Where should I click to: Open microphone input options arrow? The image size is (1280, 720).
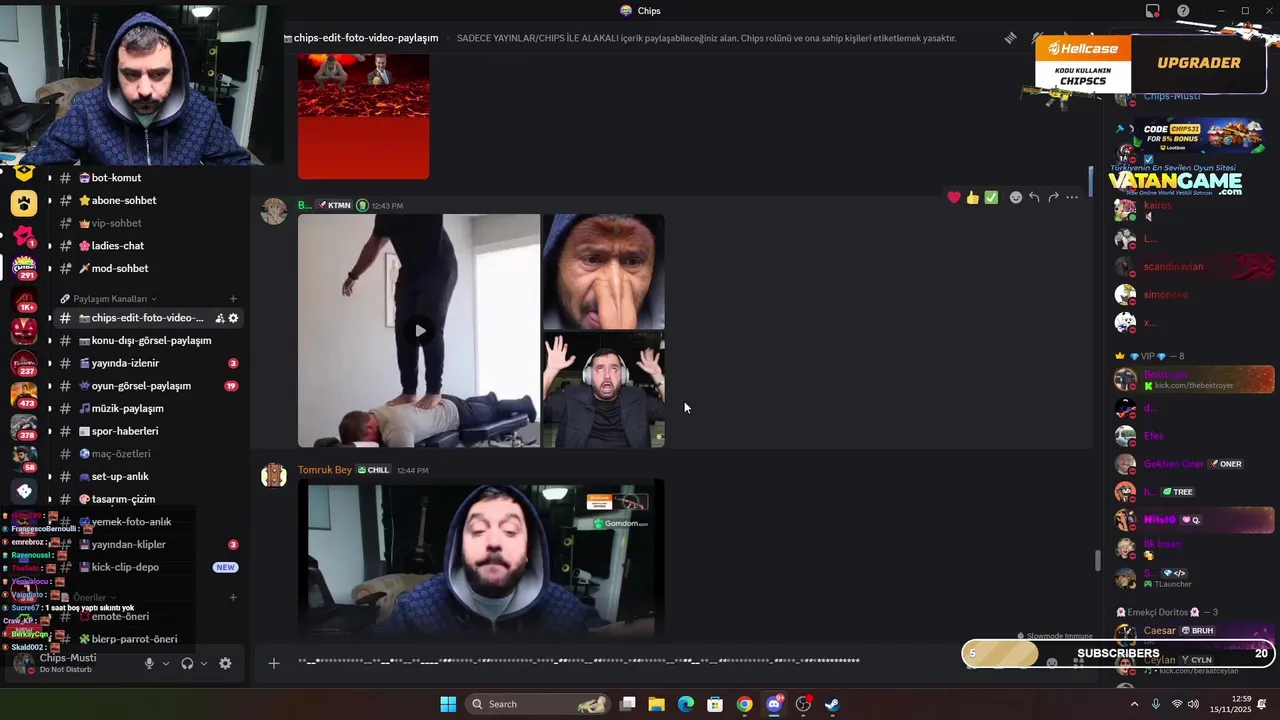pyautogui.click(x=166, y=663)
